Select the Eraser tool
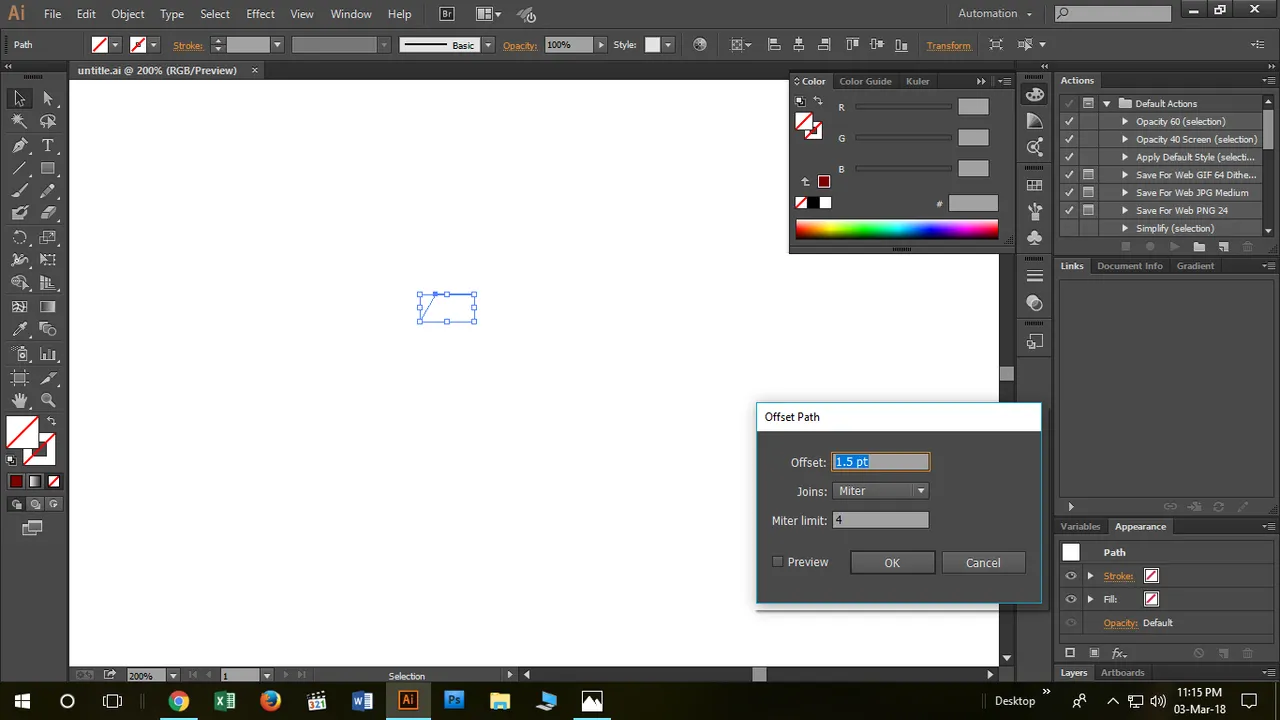The image size is (1280, 720). click(x=47, y=213)
